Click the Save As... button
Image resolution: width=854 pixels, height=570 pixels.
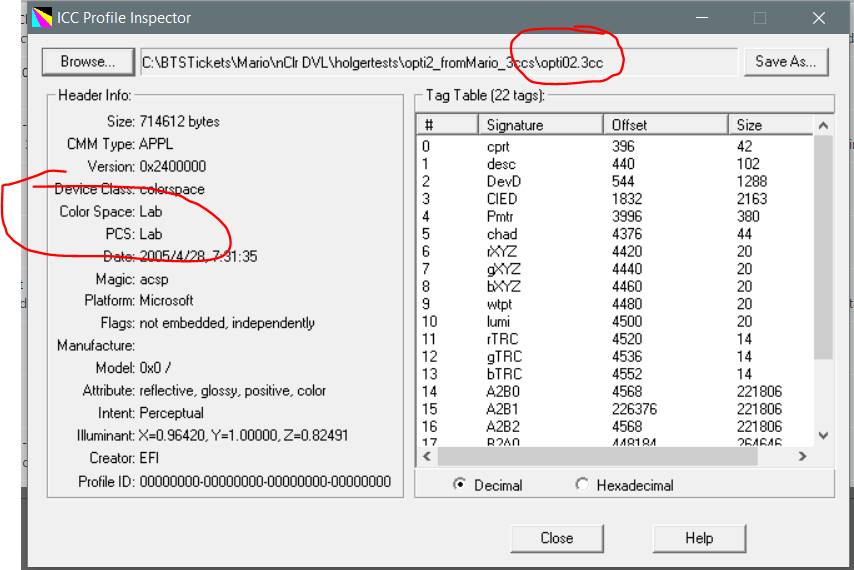786,62
